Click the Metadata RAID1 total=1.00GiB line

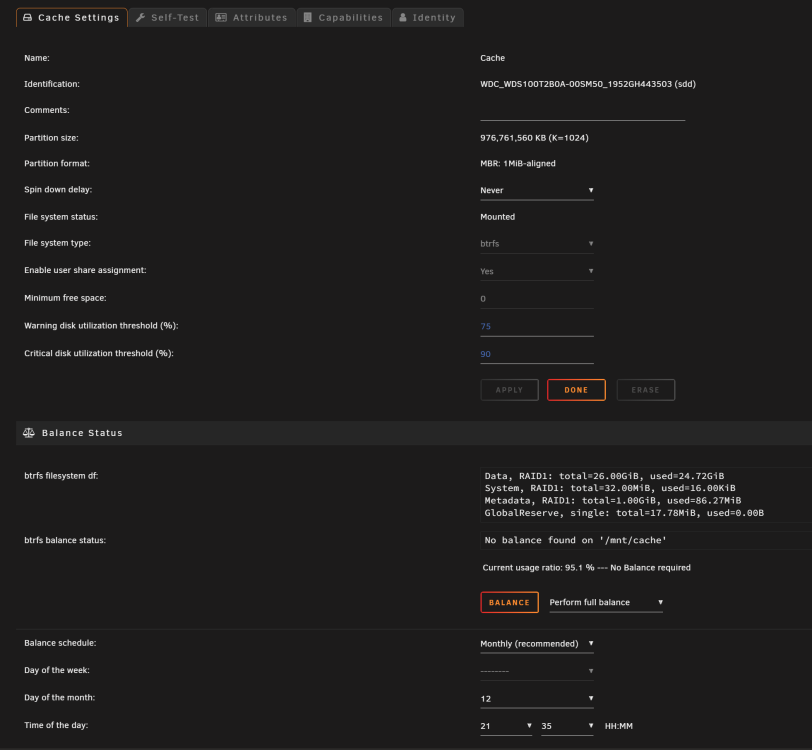pyautogui.click(x=613, y=500)
